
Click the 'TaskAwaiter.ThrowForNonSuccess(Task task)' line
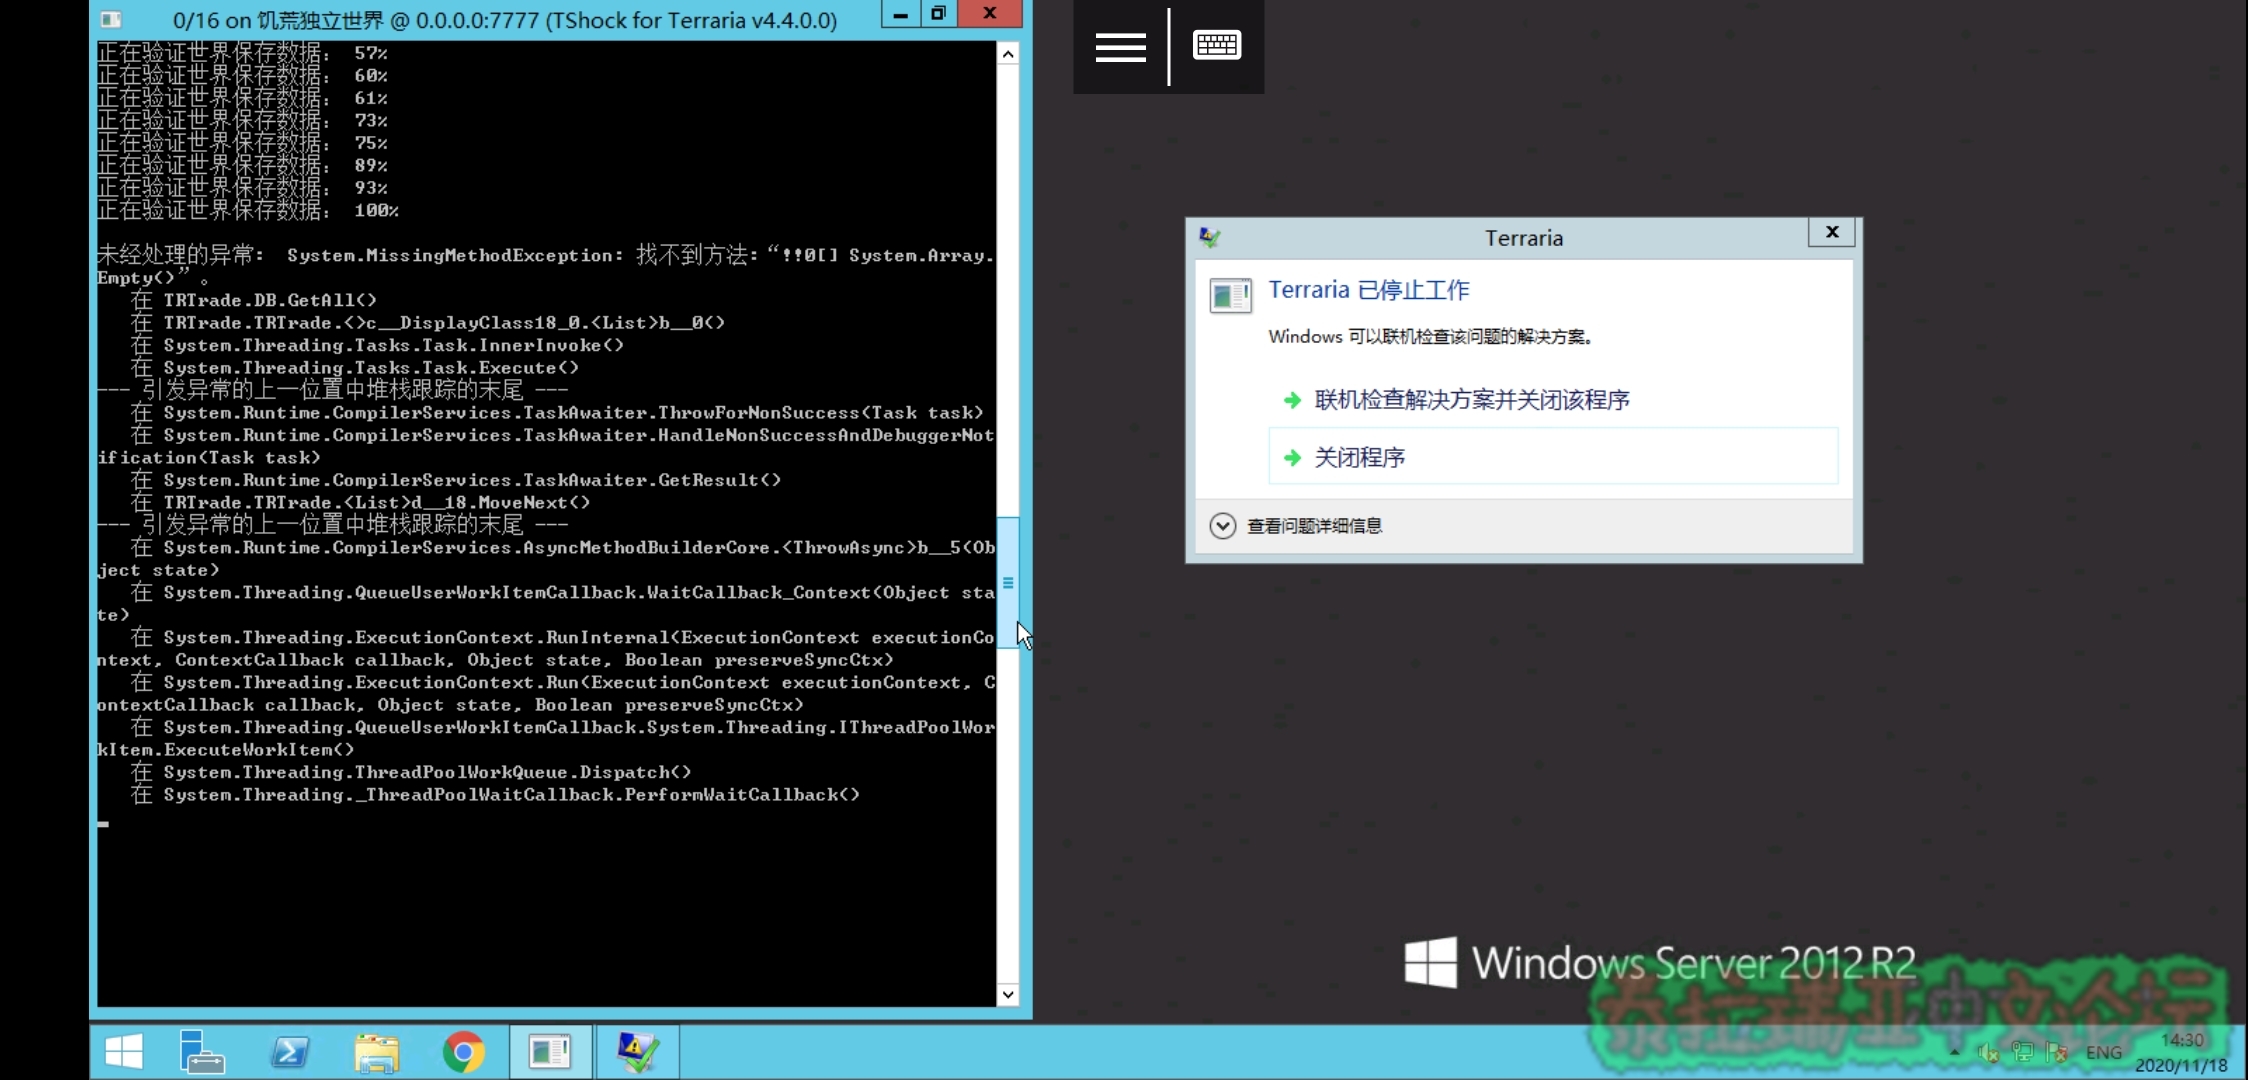(556, 413)
